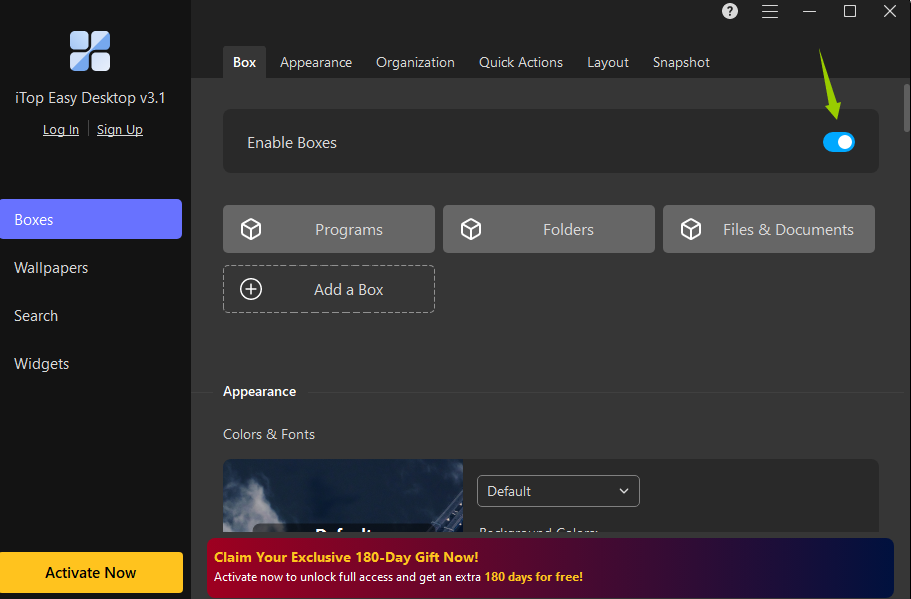Switch to the Appearance tab
Screen dimensions: 911x599
point(316,62)
